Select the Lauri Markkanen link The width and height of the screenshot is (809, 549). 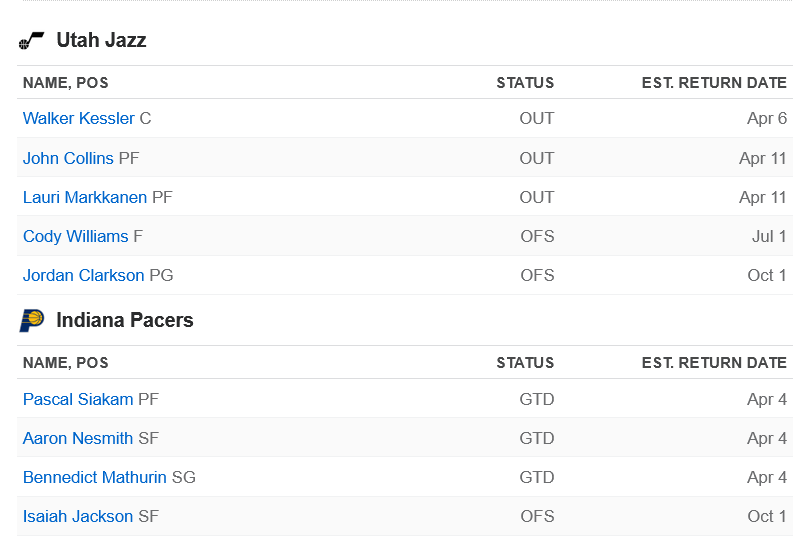(x=85, y=197)
